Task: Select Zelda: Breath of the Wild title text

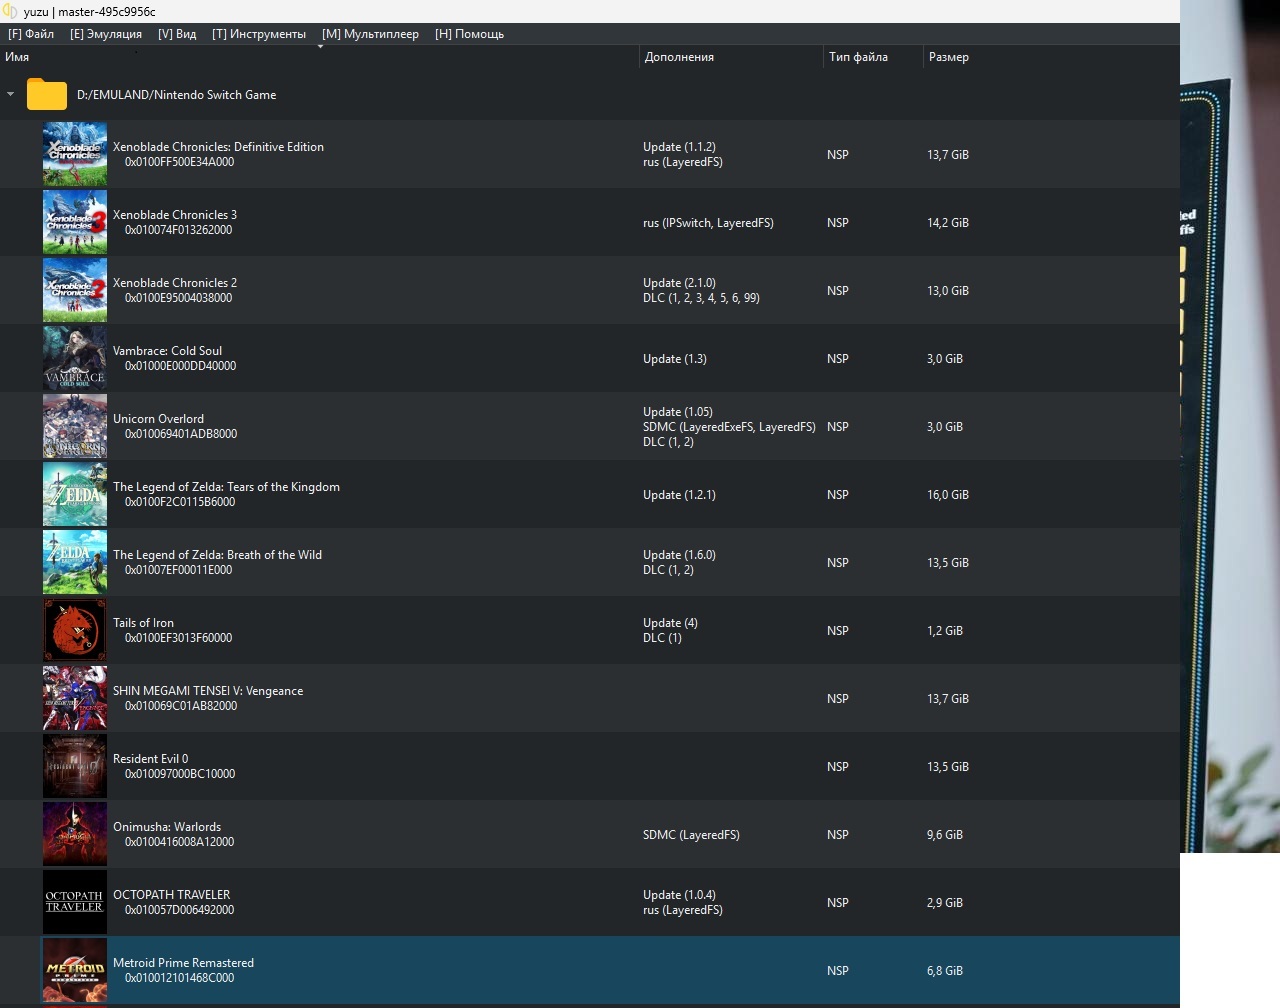Action: coord(217,555)
